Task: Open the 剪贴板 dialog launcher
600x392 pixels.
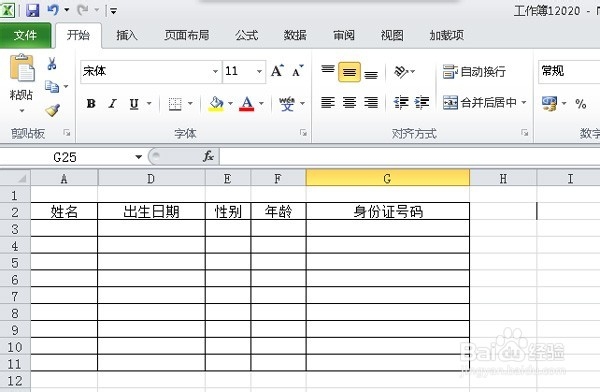Action: tap(67, 133)
